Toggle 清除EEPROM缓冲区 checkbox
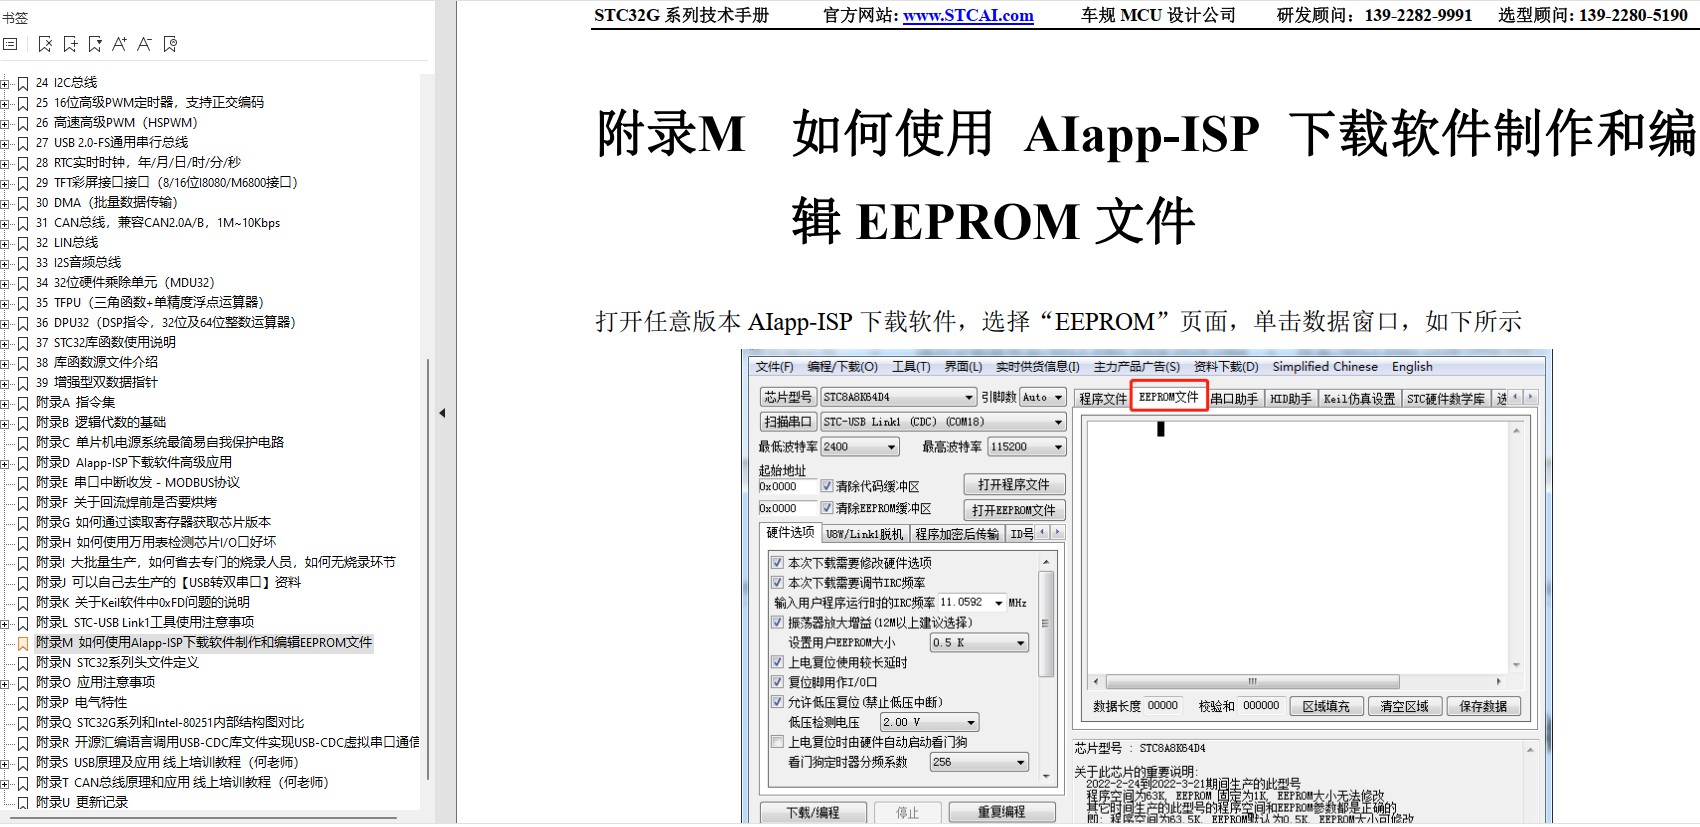The width and height of the screenshot is (1700, 827). coord(827,508)
